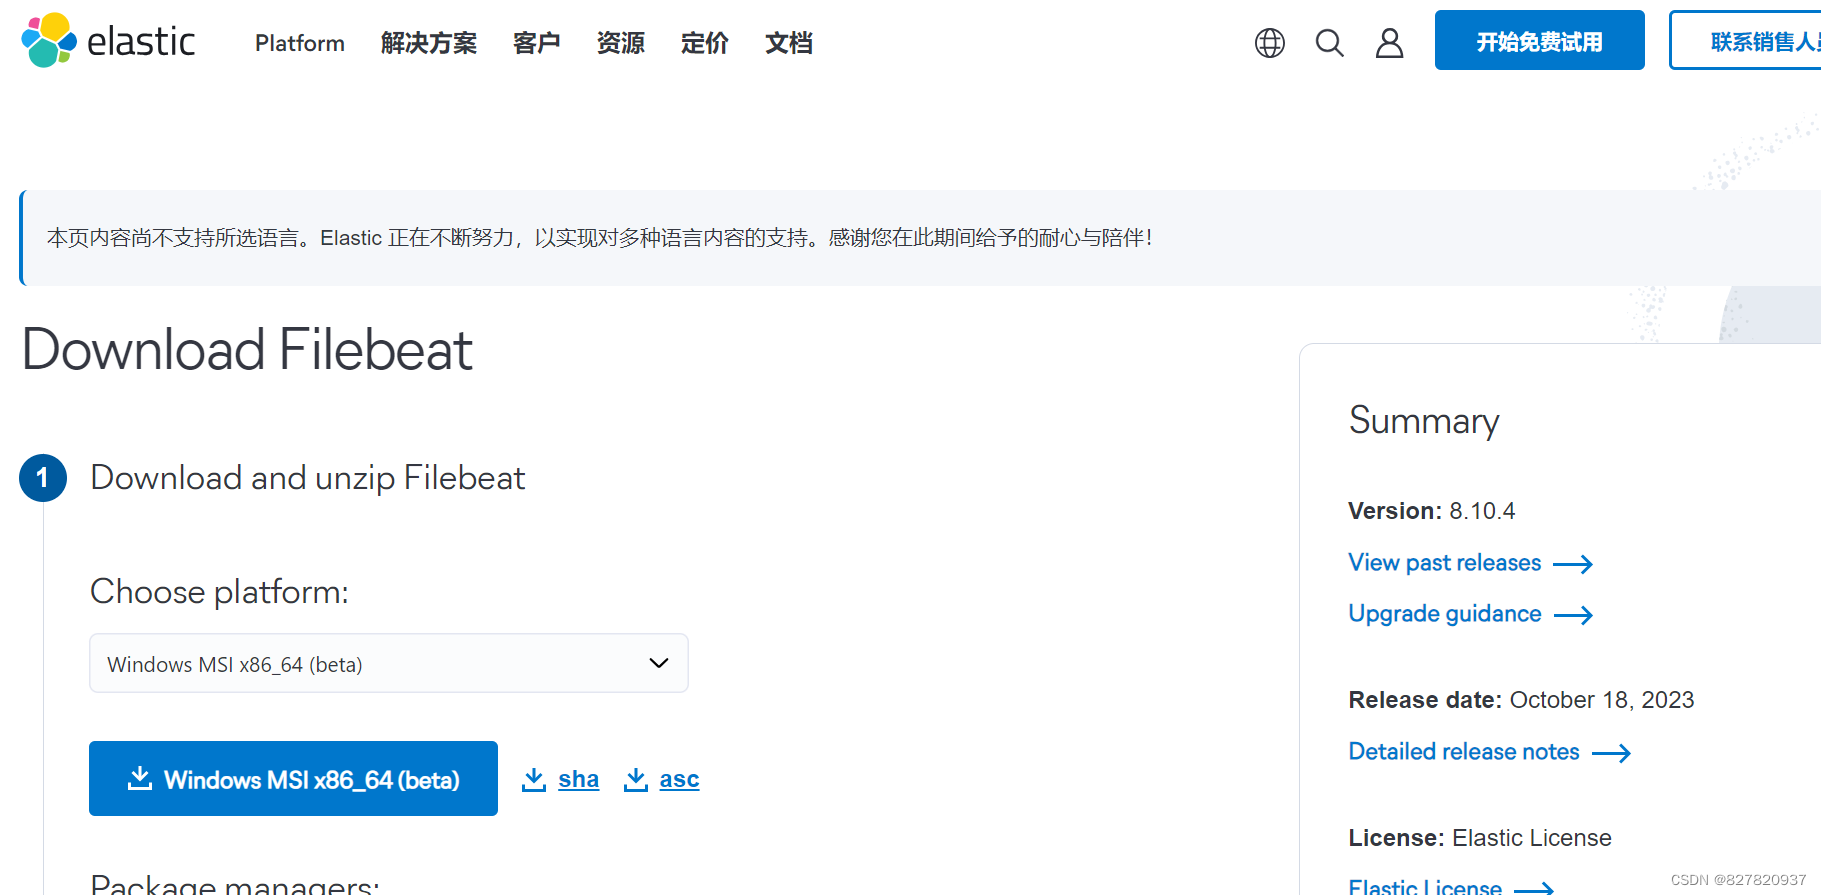The width and height of the screenshot is (1821, 895).
Task: Click the License: Elastic License text
Action: (x=1480, y=838)
